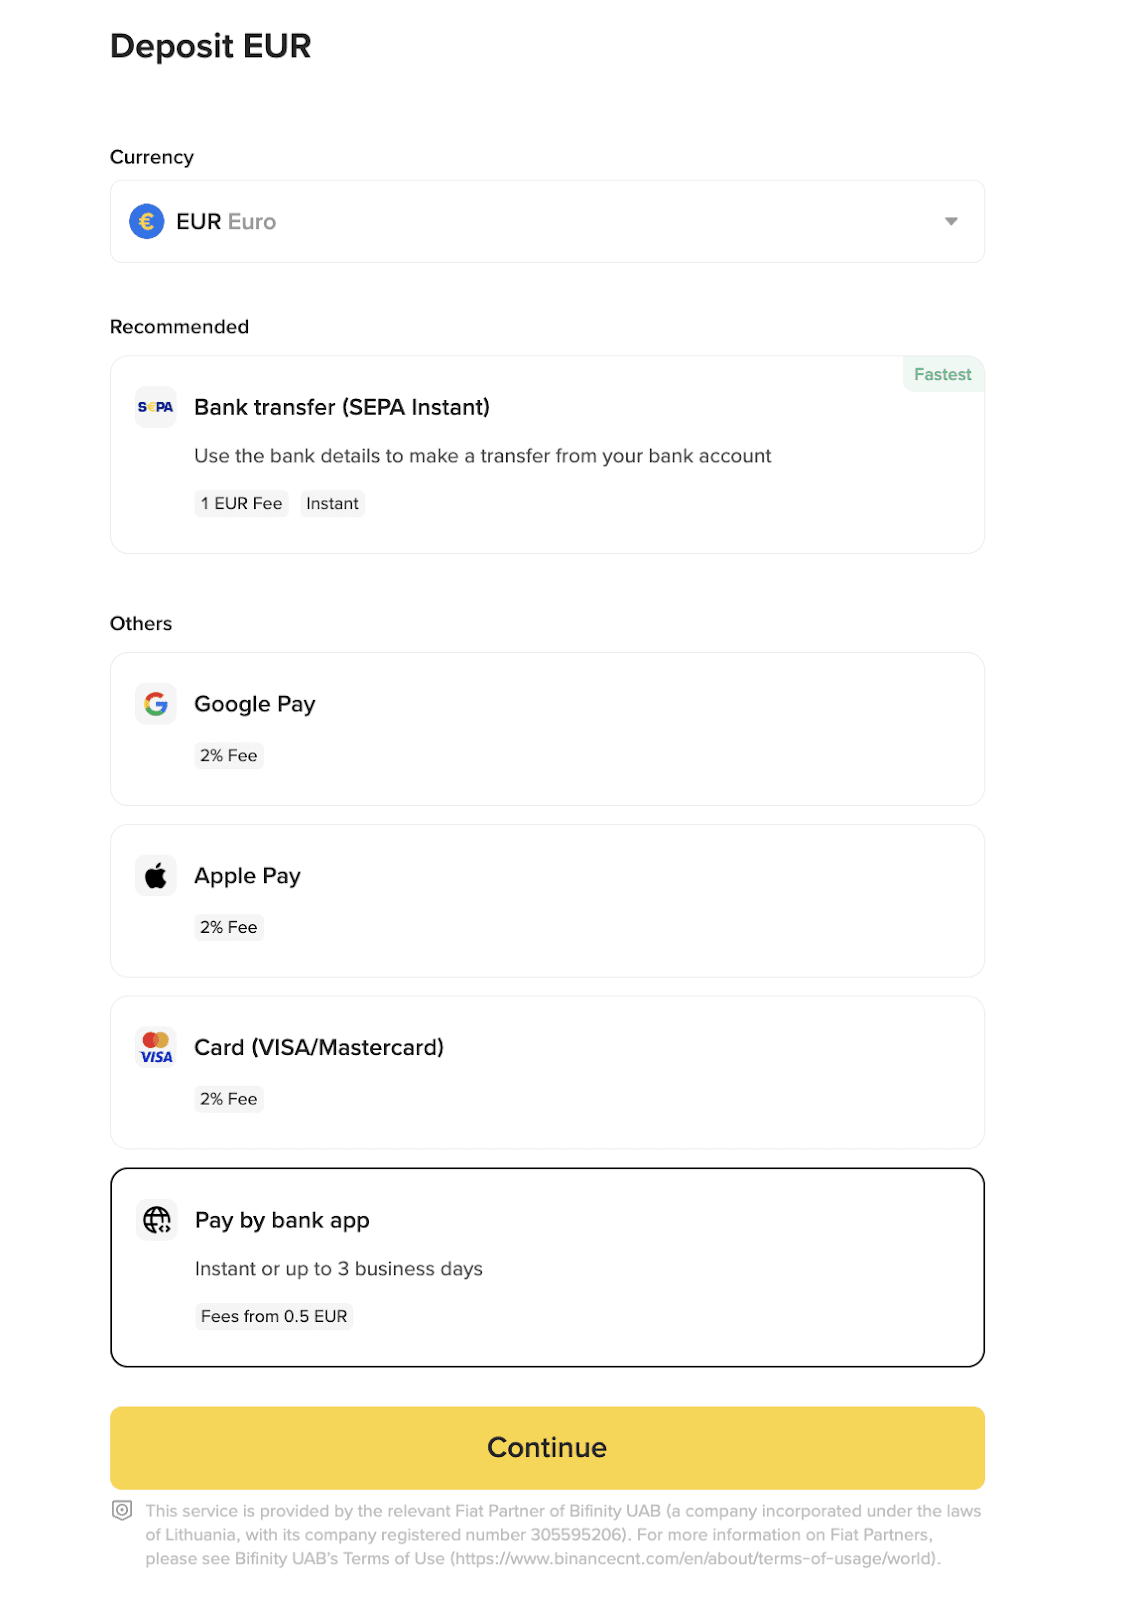1135x1600 pixels.
Task: Click the SEPA logo icon
Action: pyautogui.click(x=155, y=407)
